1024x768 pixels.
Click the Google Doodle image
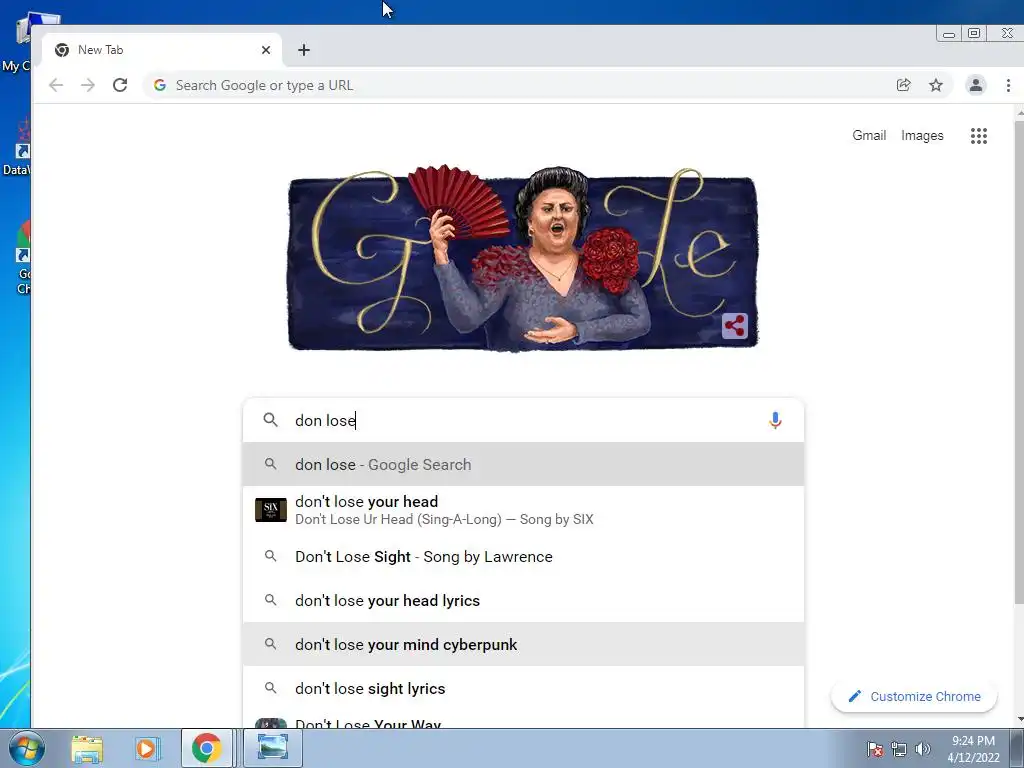(x=523, y=258)
